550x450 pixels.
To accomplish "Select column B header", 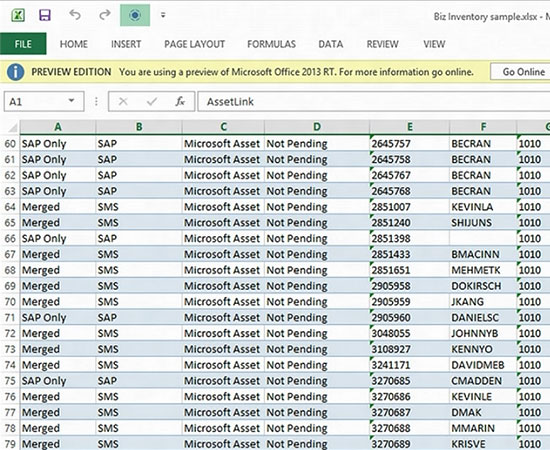I will pyautogui.click(x=139, y=127).
